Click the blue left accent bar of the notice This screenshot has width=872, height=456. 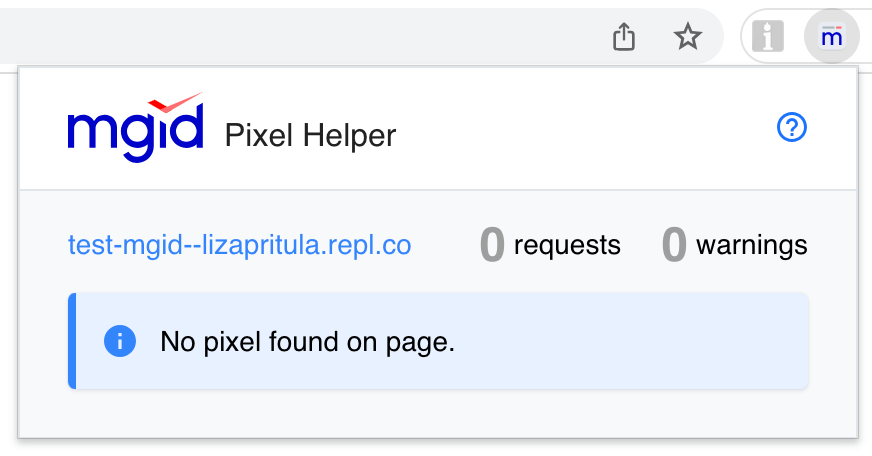point(72,341)
